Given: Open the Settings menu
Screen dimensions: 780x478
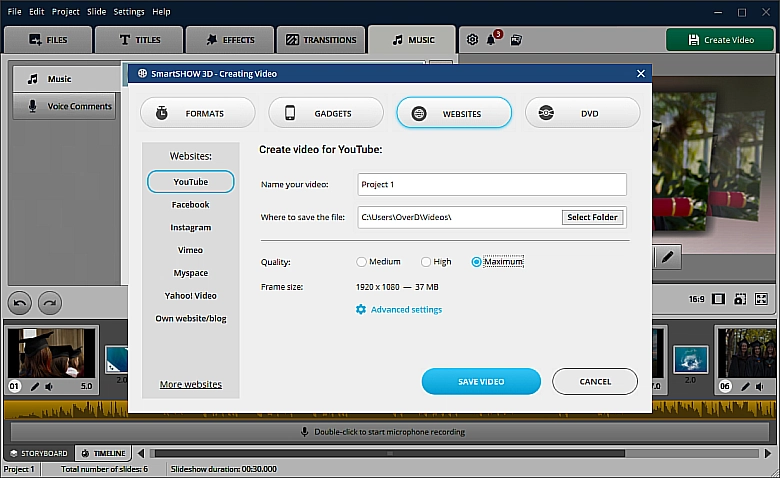Looking at the screenshot, I should pyautogui.click(x=129, y=11).
